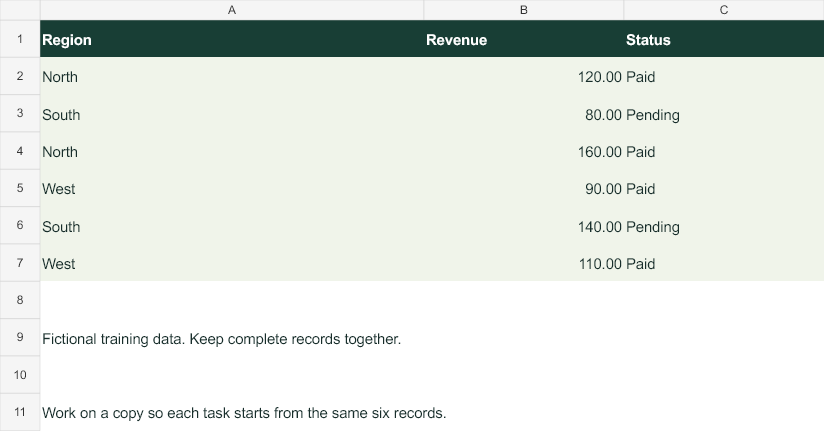Viewport: 824px width, 431px height.
Task: Select column C header
Action: 724,10
